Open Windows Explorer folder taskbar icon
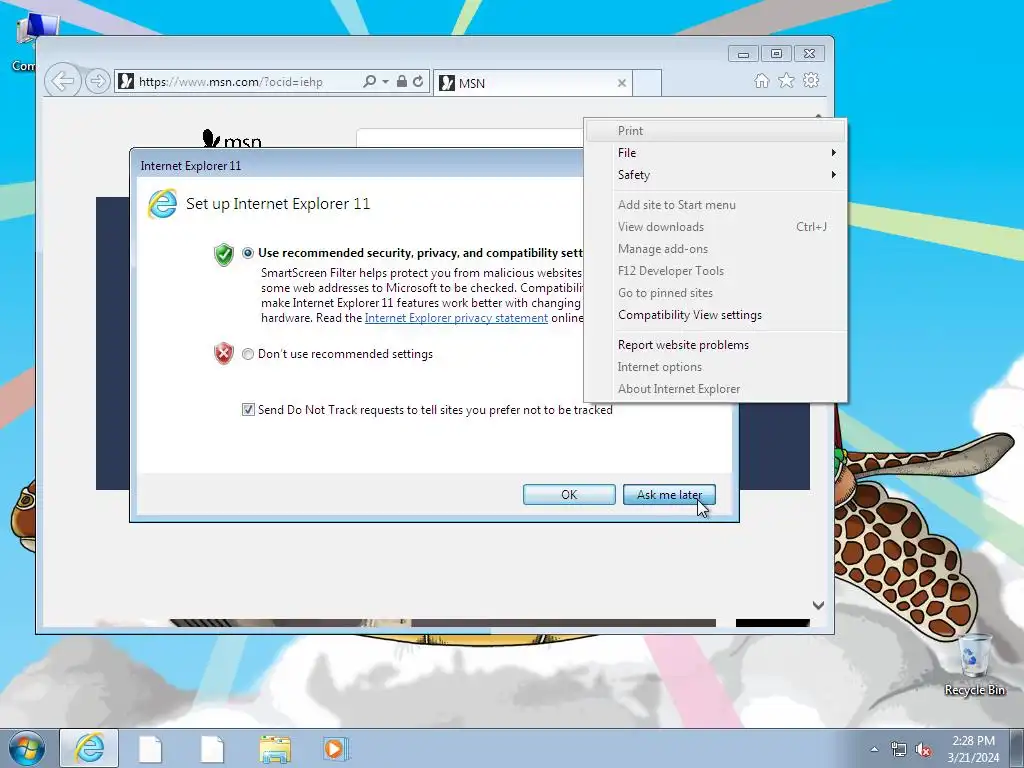 click(276, 749)
